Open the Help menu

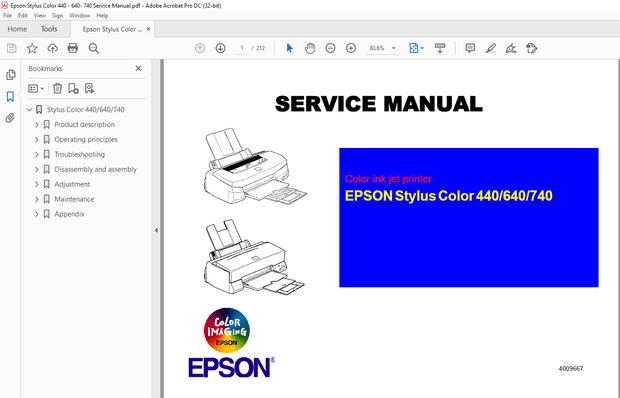coord(102,15)
